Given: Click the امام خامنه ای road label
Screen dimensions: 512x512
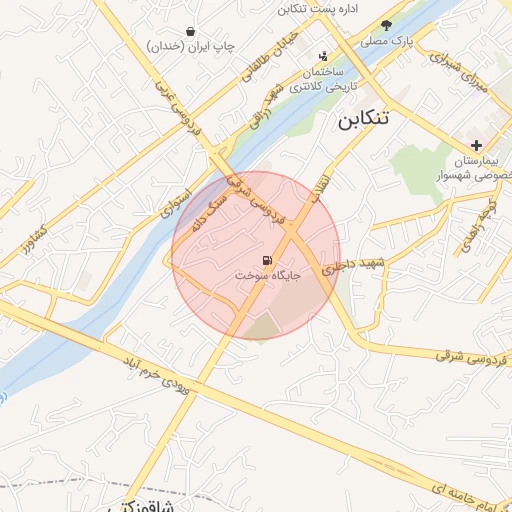Looking at the screenshot, I should point(468,497).
